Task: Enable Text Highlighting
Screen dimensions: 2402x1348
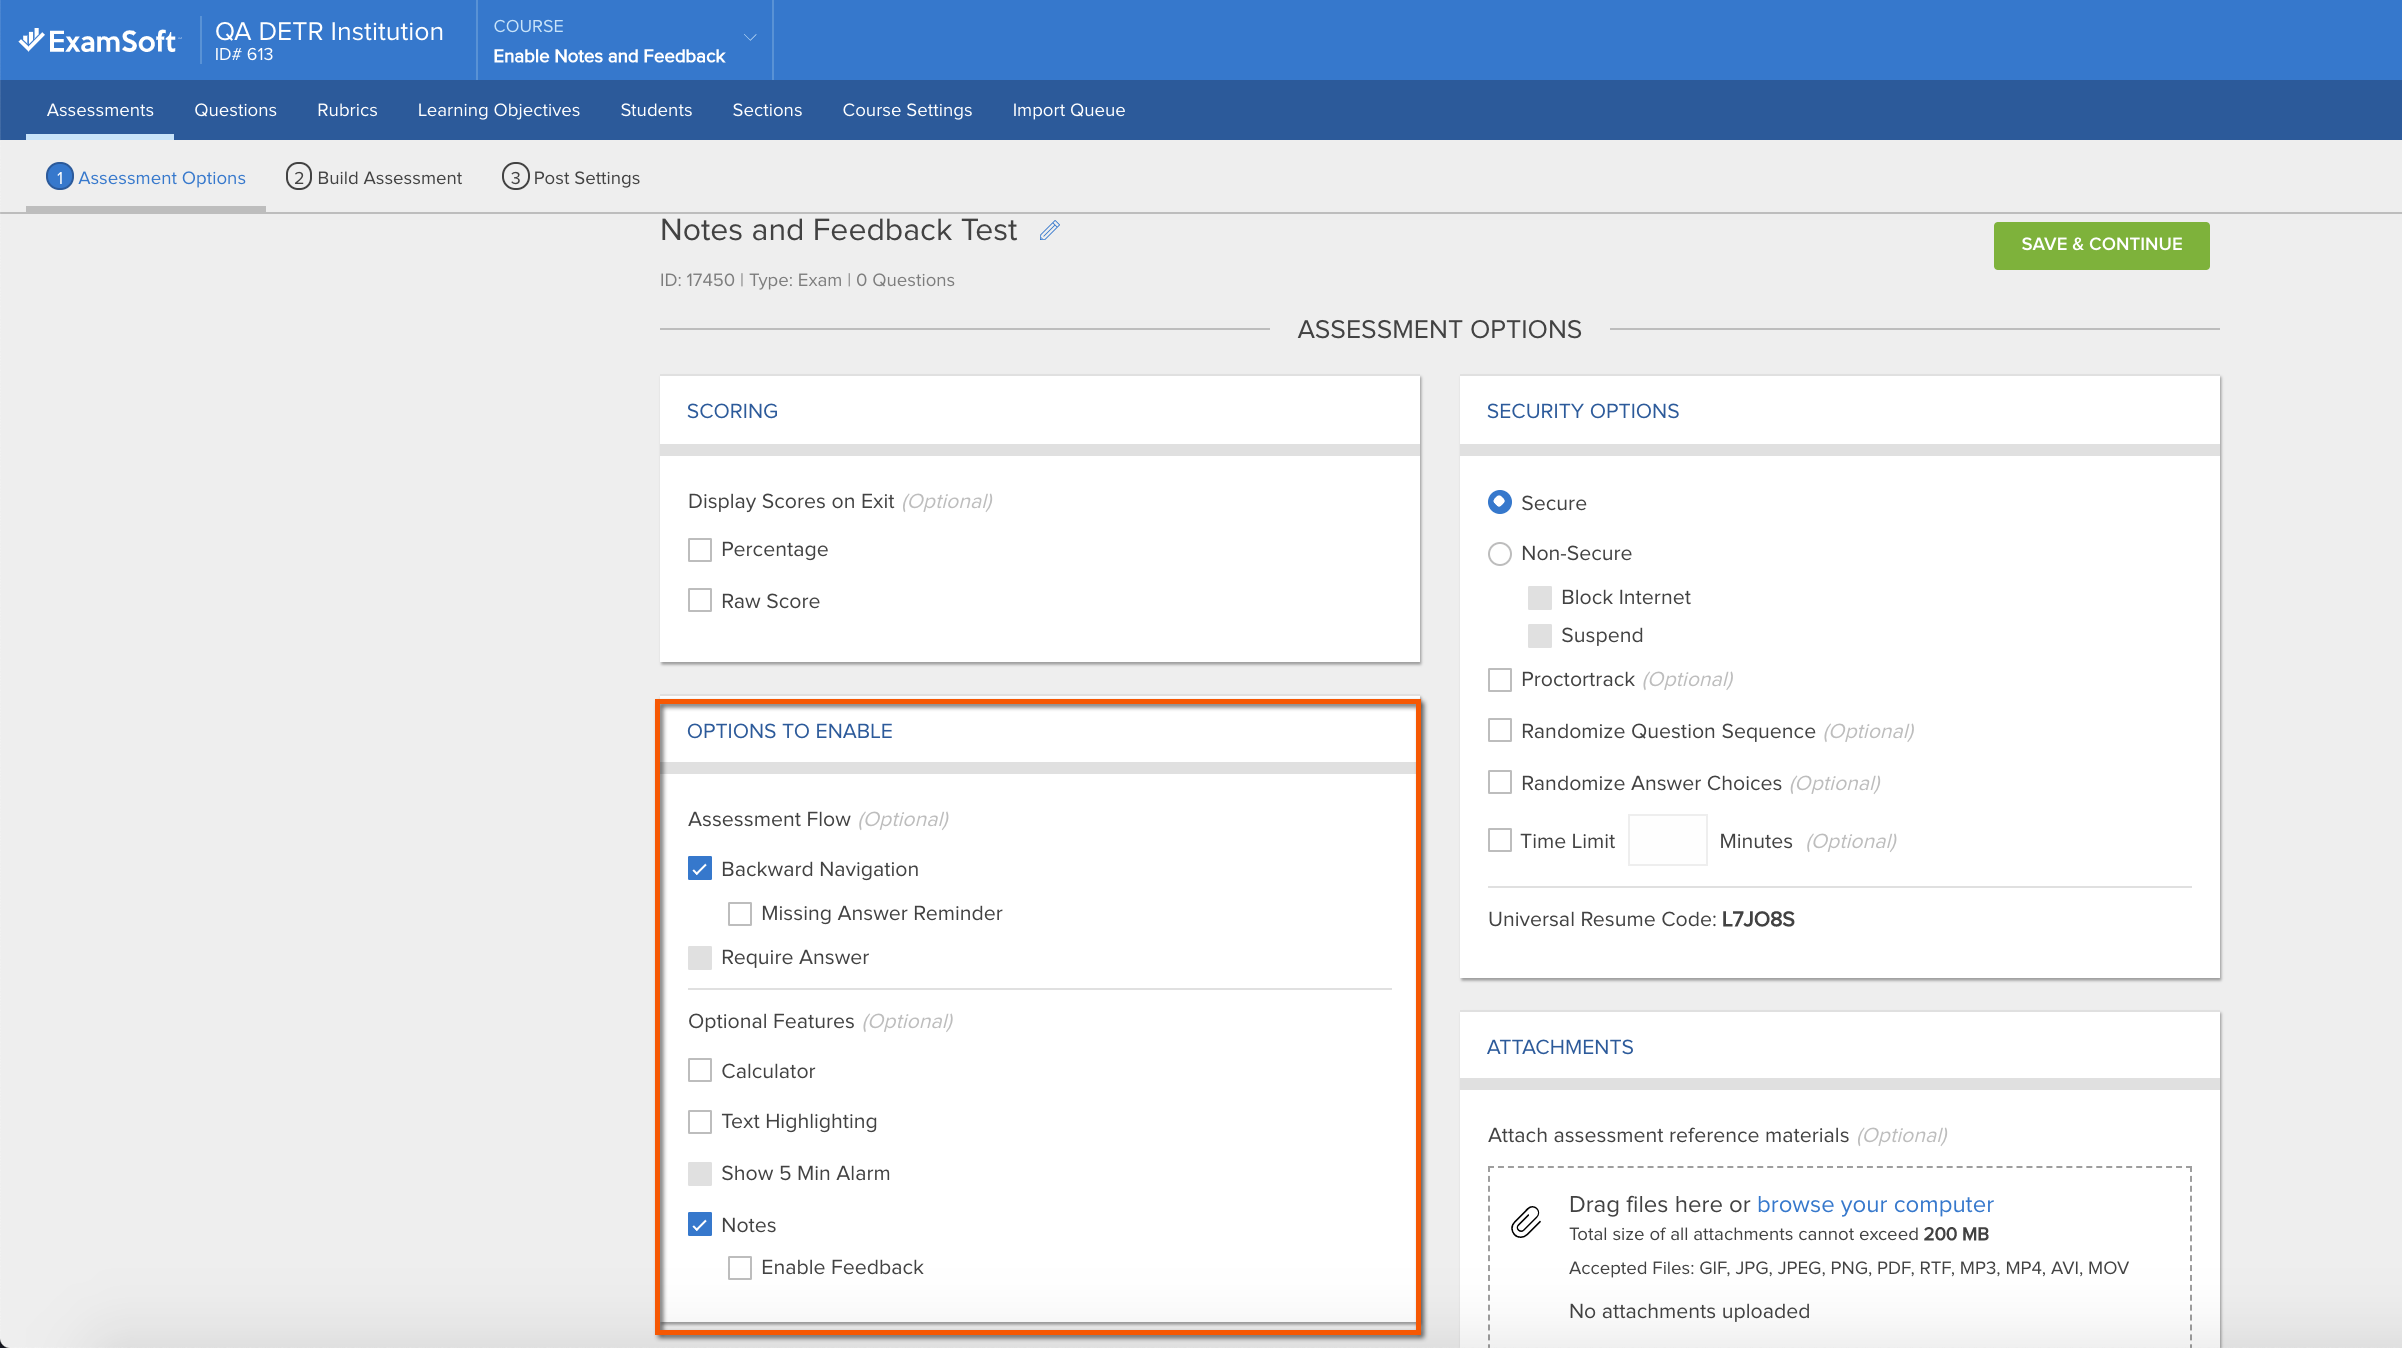Action: (700, 1122)
